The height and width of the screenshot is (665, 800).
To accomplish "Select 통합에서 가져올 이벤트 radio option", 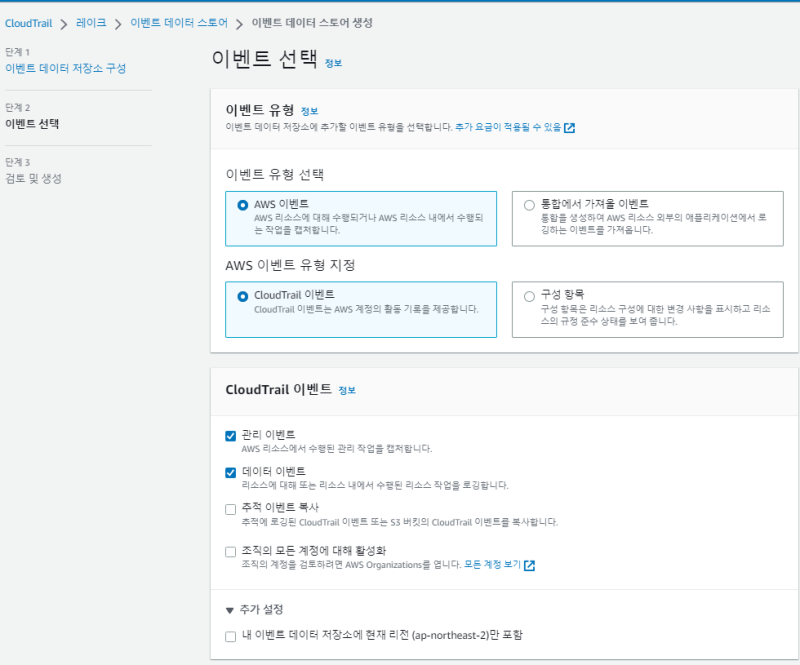I will (529, 204).
